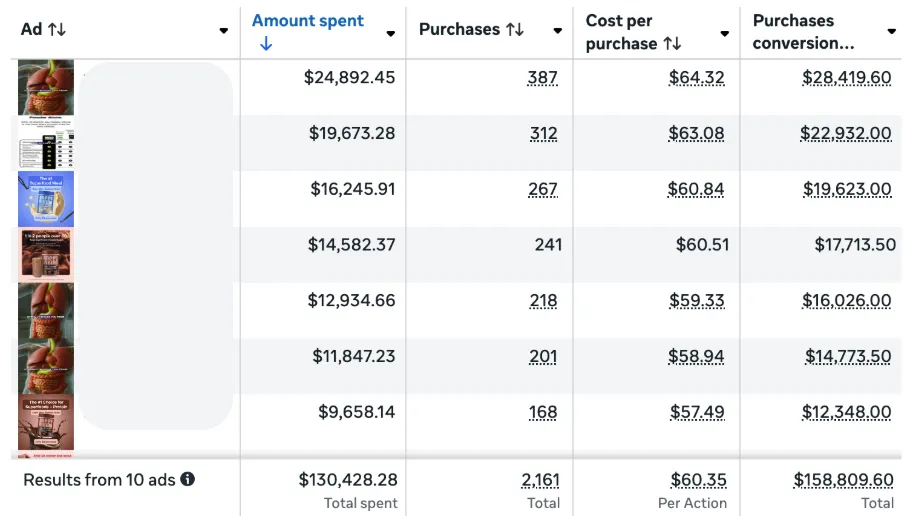Open the Cost per purchase column caret
Image resolution: width=904 pixels, height=516 pixels.
coord(724,33)
